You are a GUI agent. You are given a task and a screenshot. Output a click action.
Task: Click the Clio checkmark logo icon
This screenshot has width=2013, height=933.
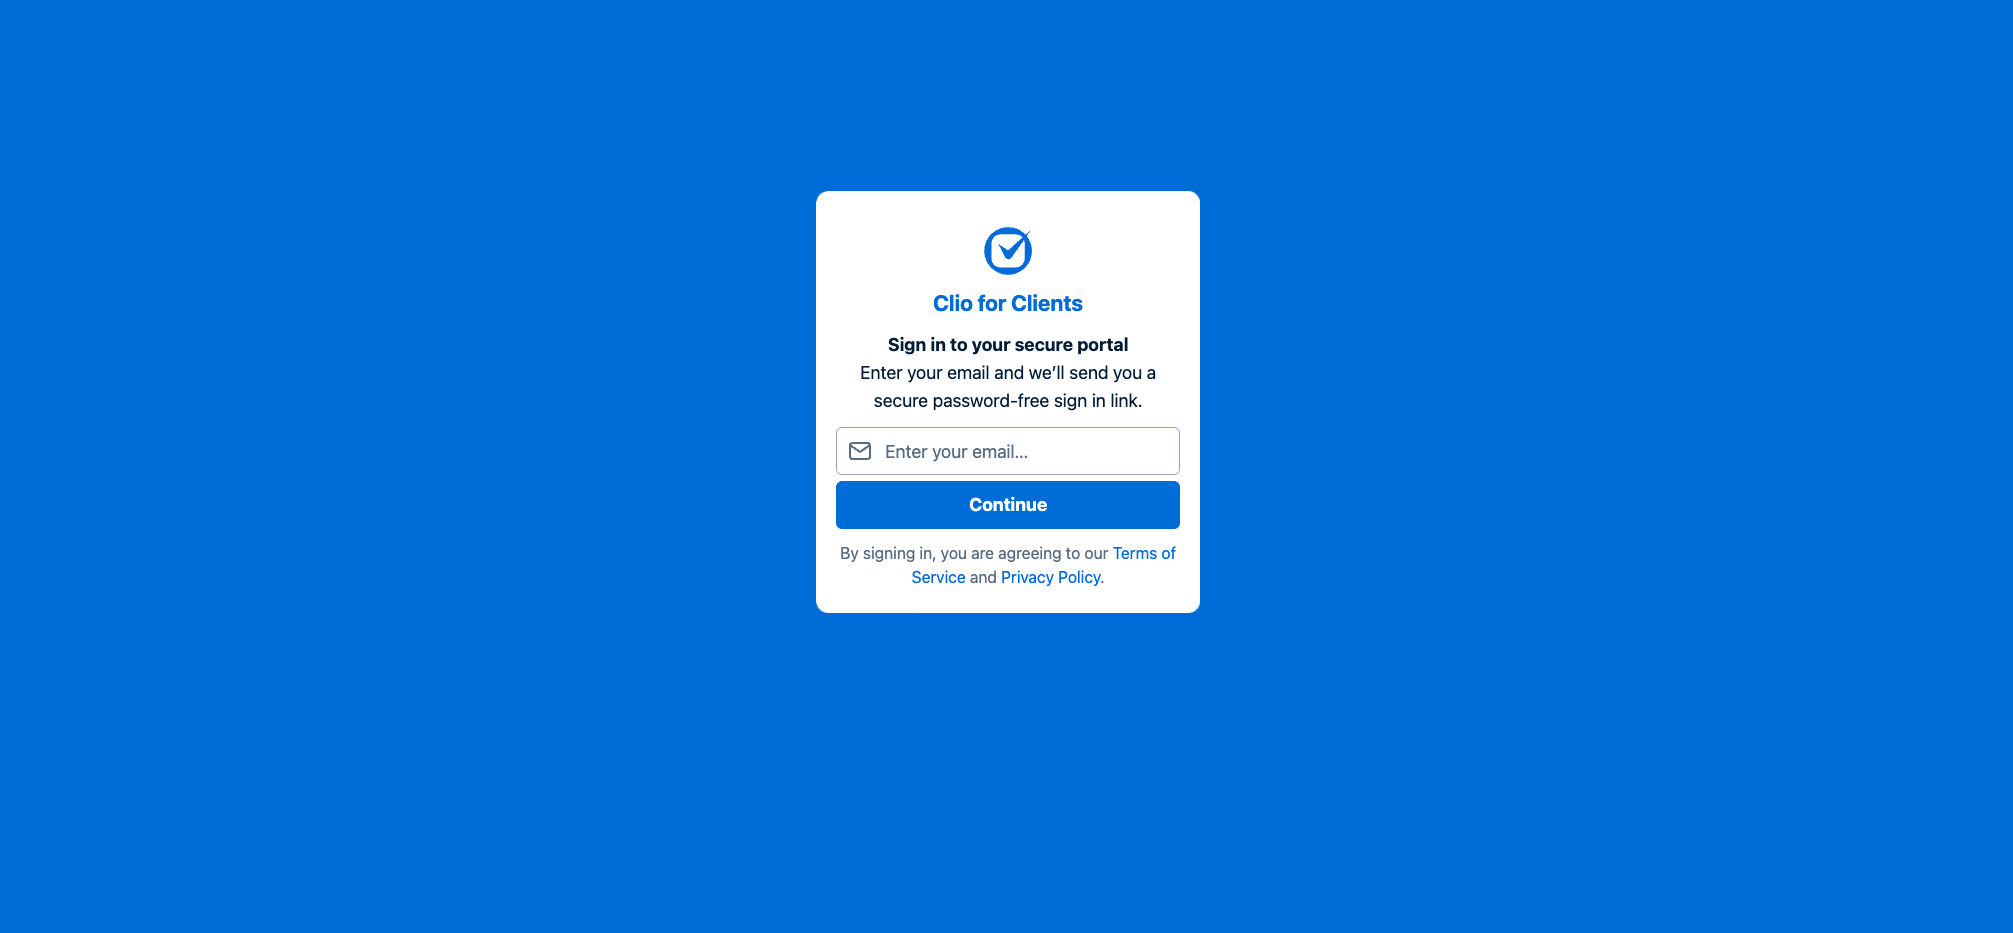(x=1008, y=251)
